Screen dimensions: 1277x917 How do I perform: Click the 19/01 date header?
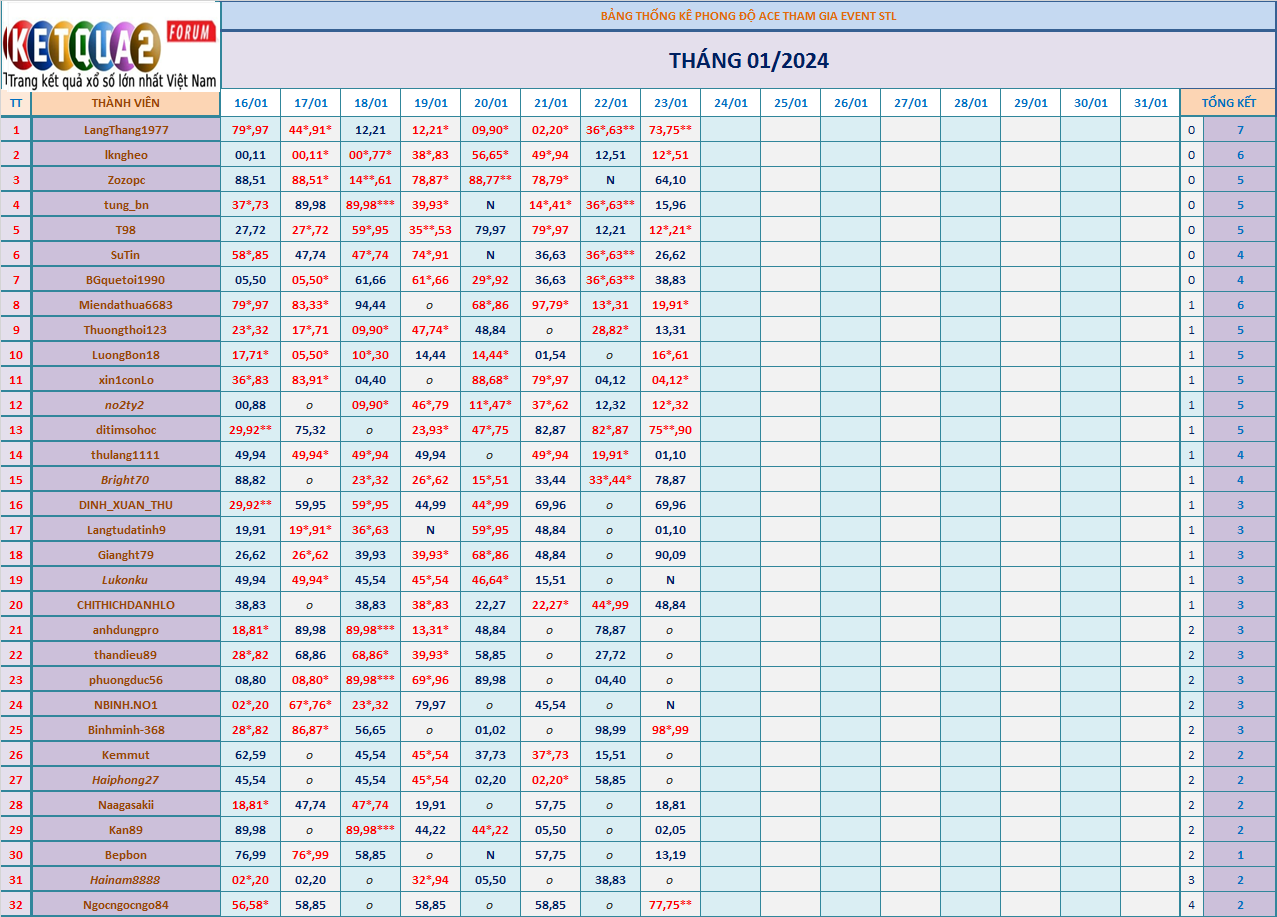click(430, 103)
